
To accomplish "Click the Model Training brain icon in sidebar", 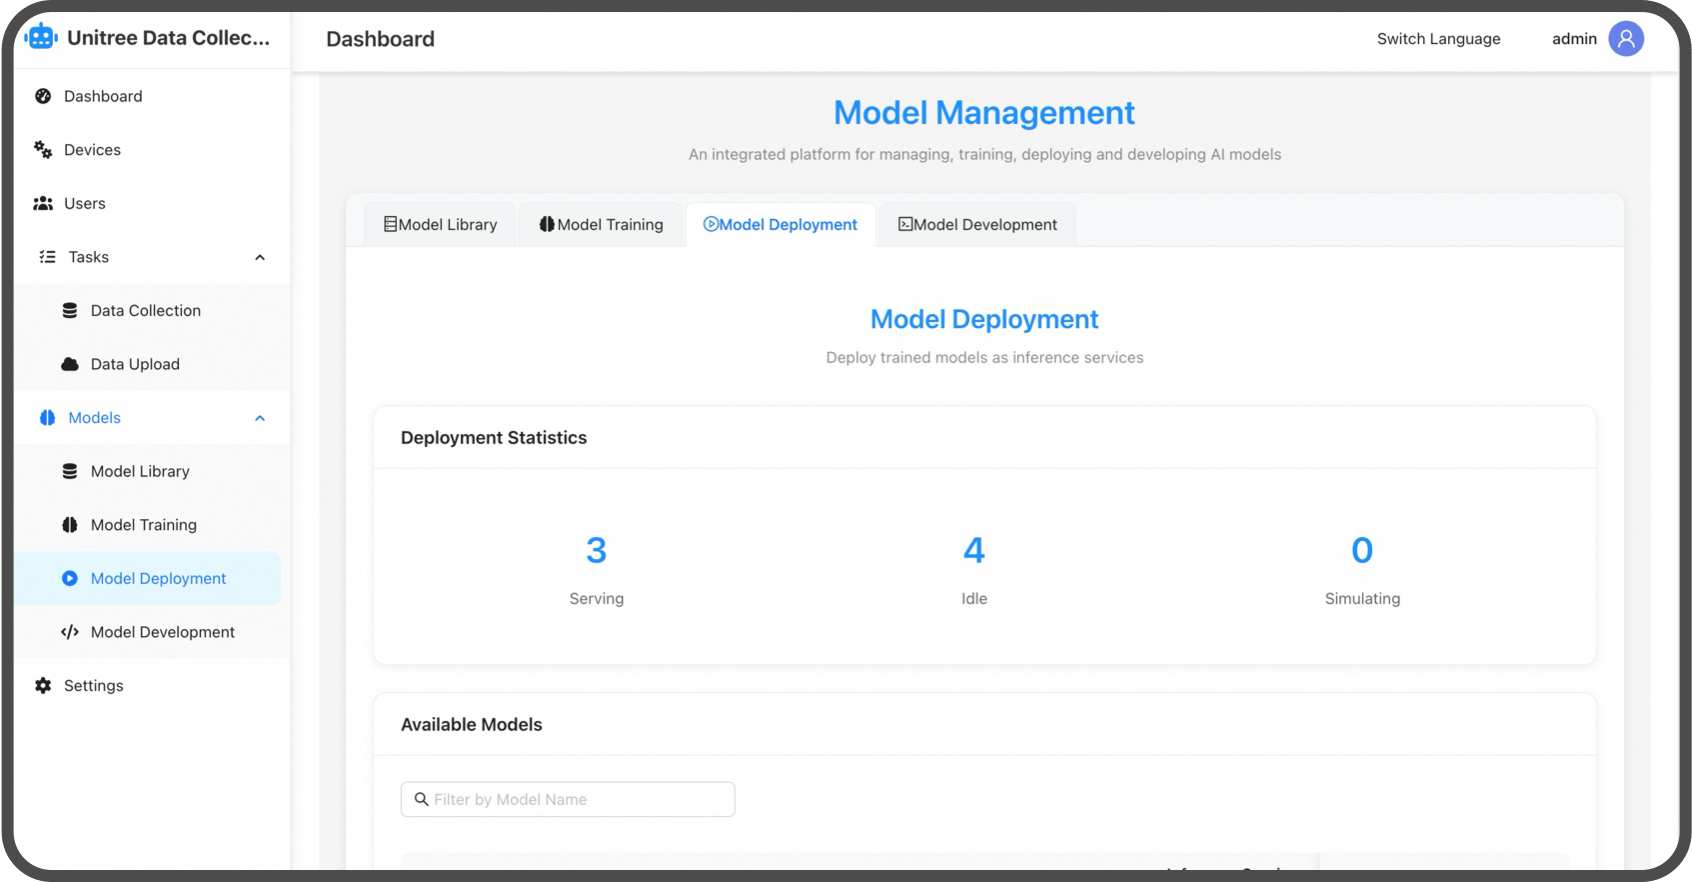I will [70, 525].
